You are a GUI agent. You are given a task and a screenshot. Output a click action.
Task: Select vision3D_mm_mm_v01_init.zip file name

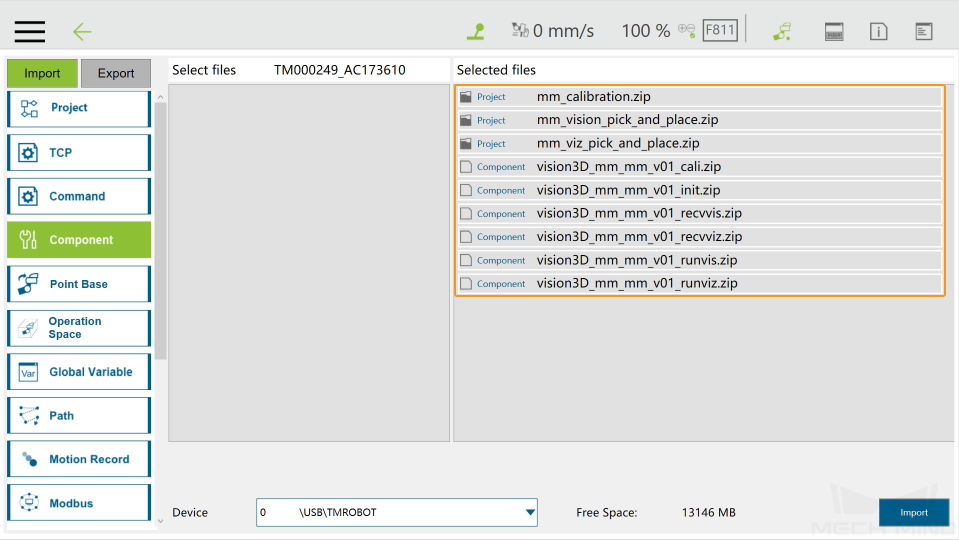pyautogui.click(x=628, y=190)
